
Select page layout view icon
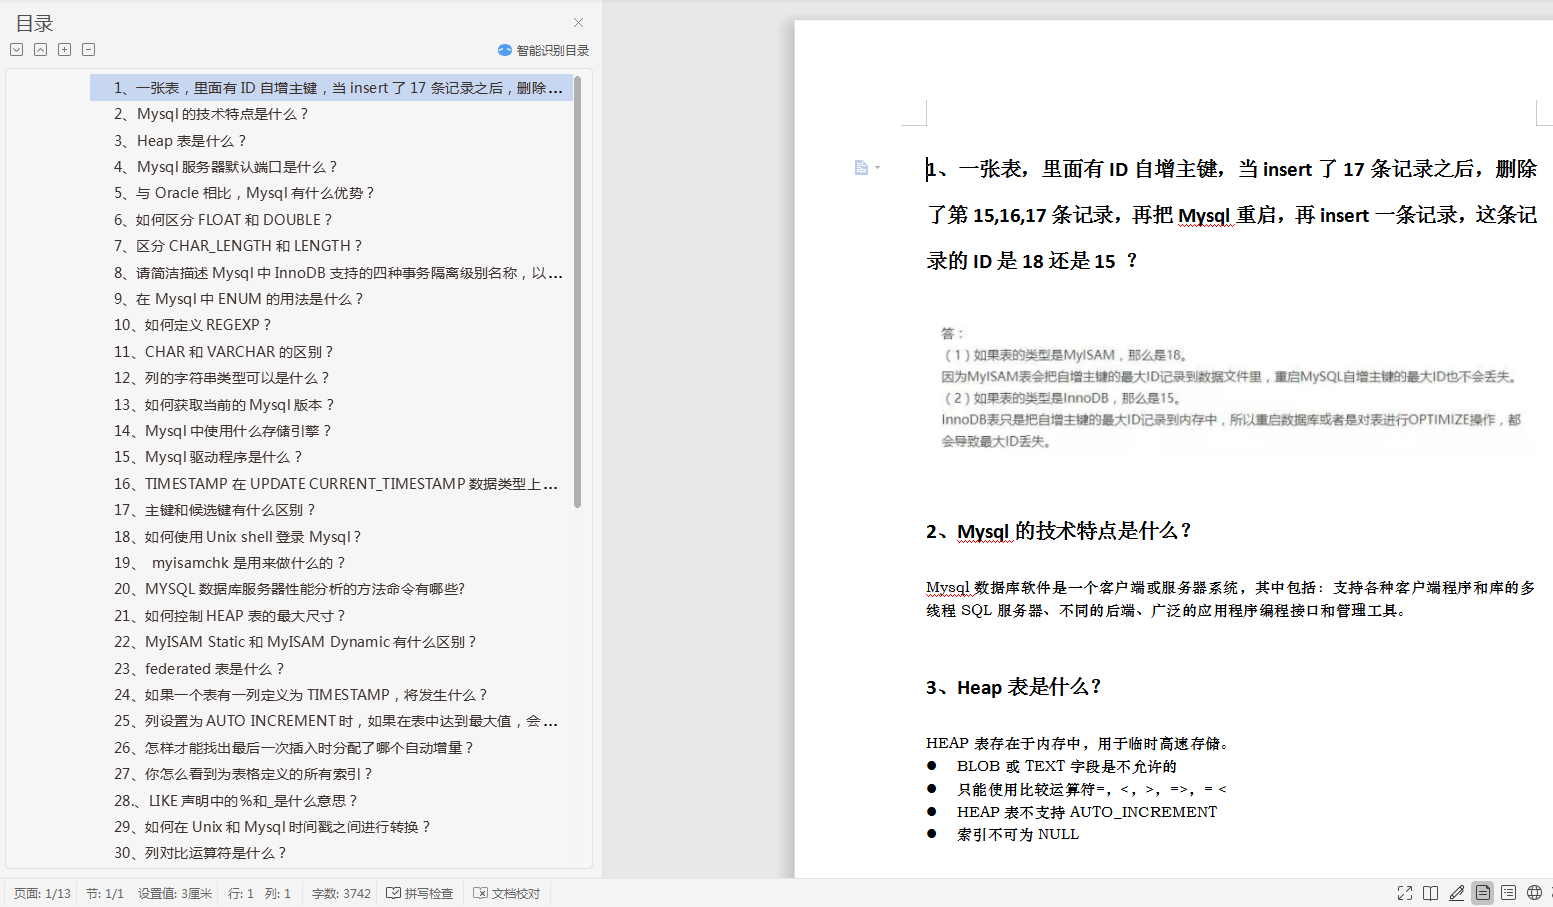(1483, 893)
